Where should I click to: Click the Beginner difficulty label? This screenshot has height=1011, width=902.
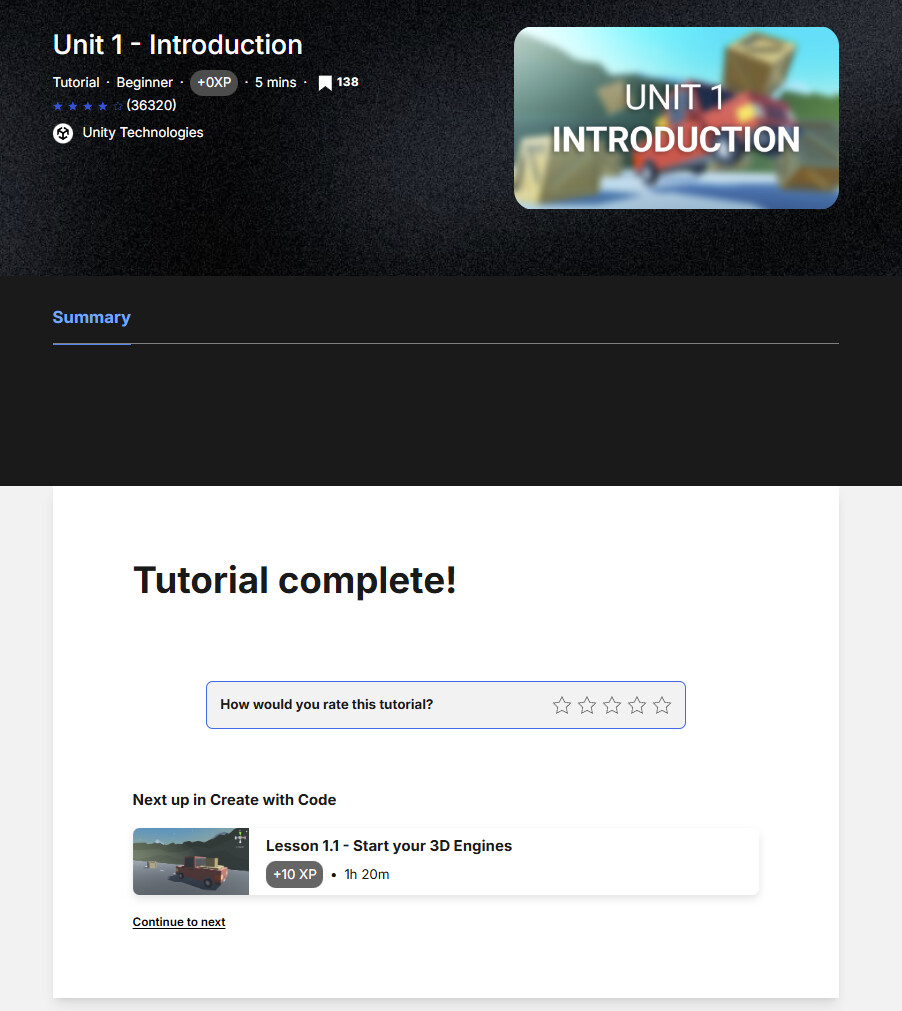(x=144, y=82)
